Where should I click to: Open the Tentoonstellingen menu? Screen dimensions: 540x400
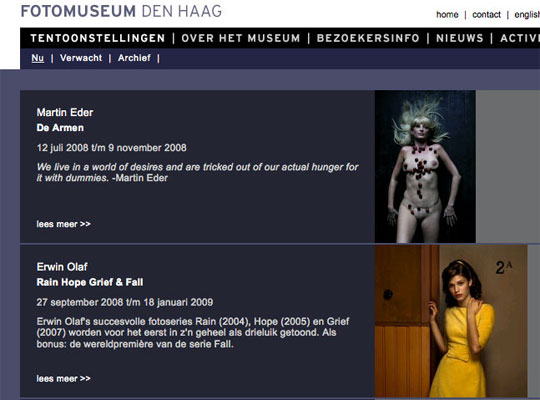(x=98, y=38)
